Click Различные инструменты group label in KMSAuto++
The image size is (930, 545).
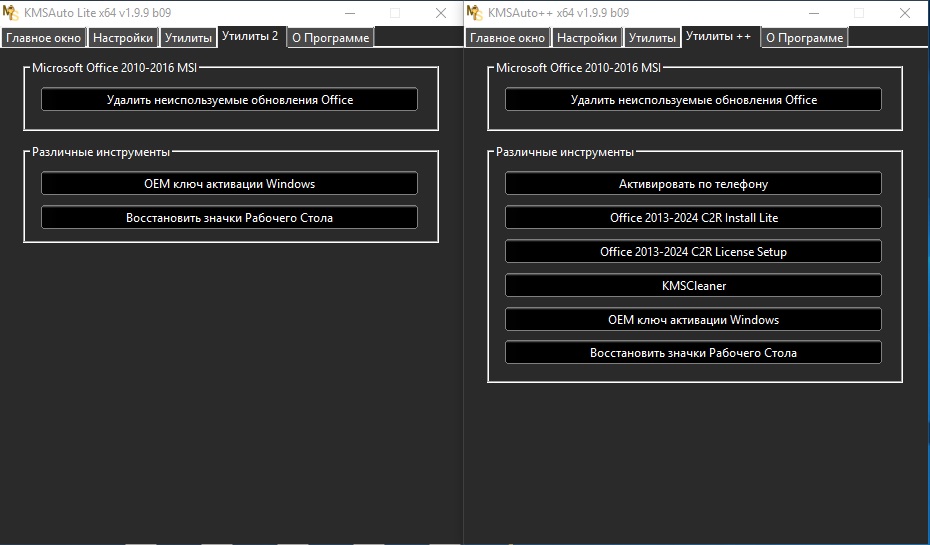(565, 152)
